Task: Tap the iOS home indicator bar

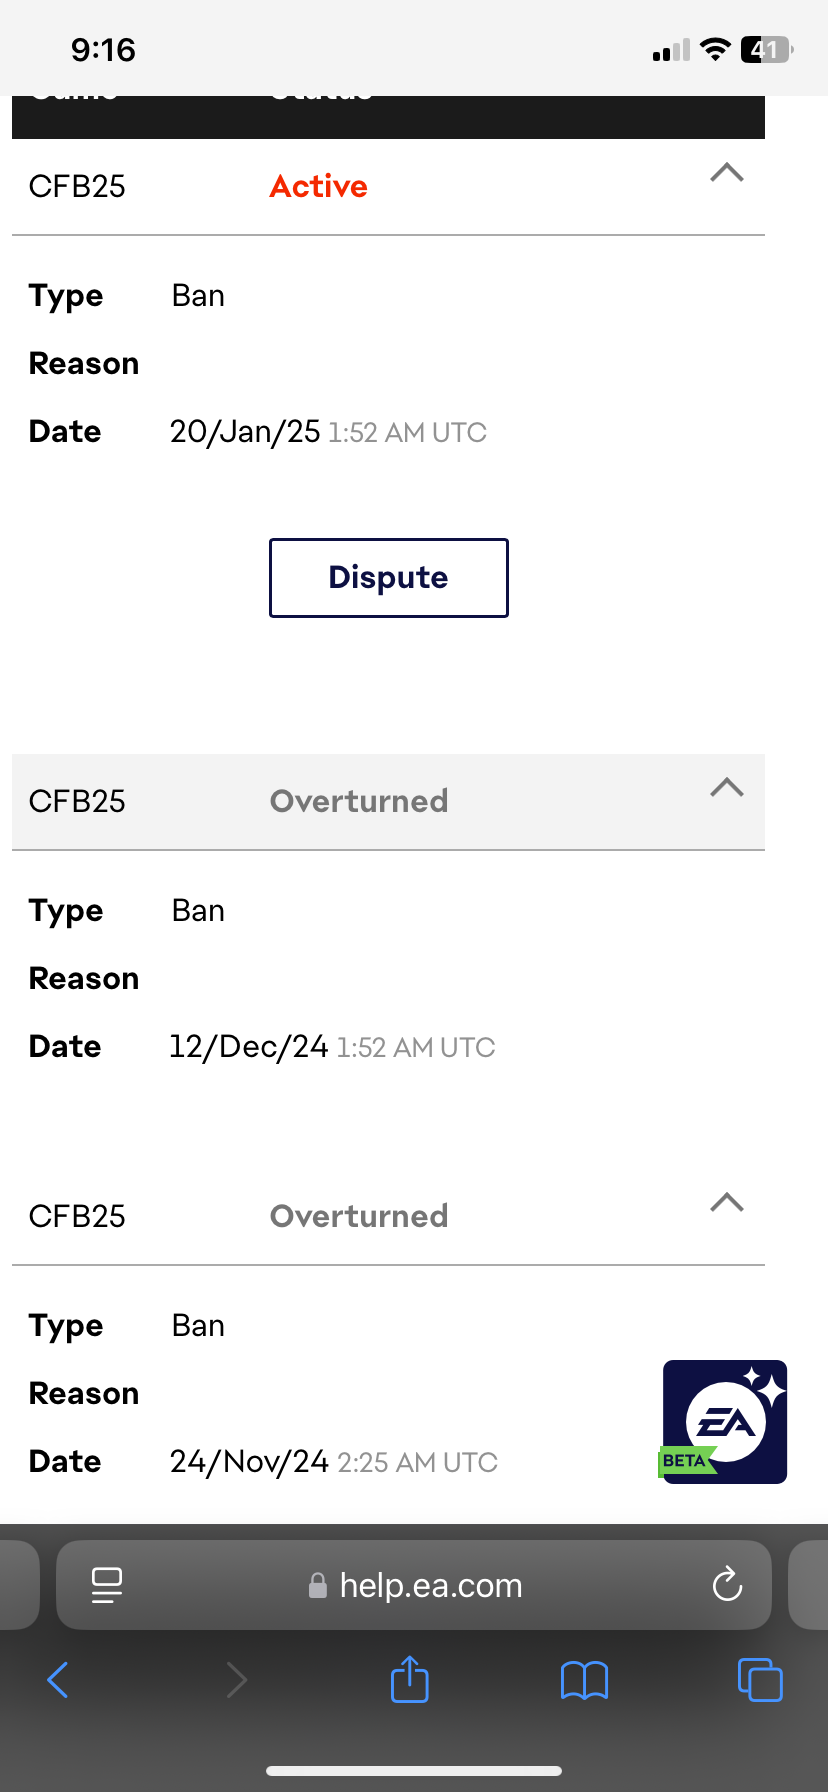Action: [414, 1770]
